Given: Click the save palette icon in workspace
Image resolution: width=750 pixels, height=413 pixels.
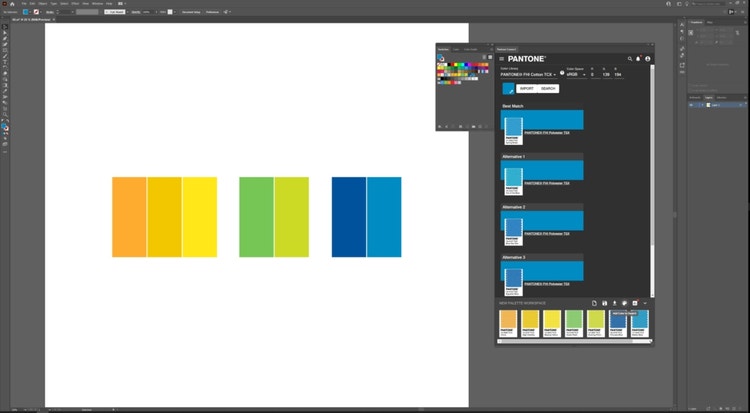Looking at the screenshot, I should click(x=605, y=303).
